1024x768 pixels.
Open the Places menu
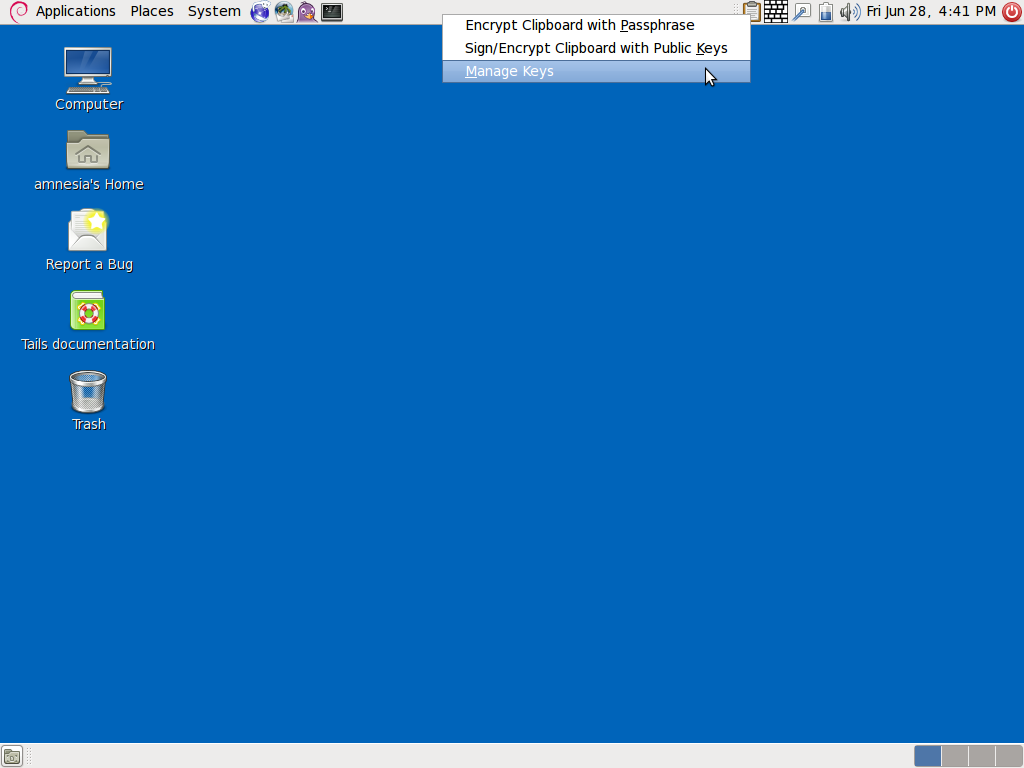coord(152,12)
